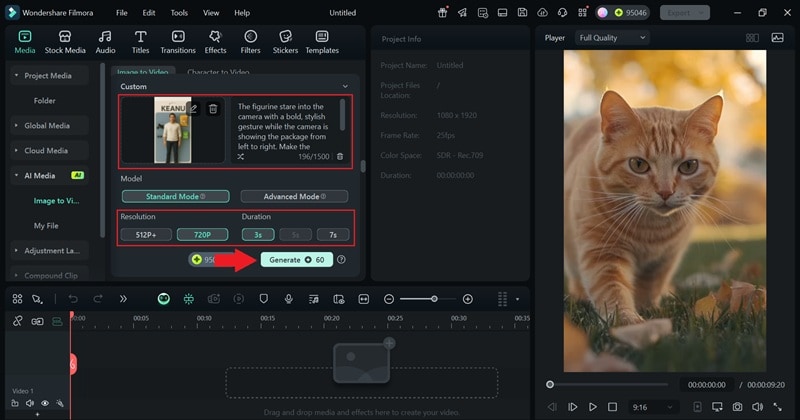Image resolution: width=800 pixels, height=420 pixels.
Task: Click the player stop button
Action: [612, 407]
